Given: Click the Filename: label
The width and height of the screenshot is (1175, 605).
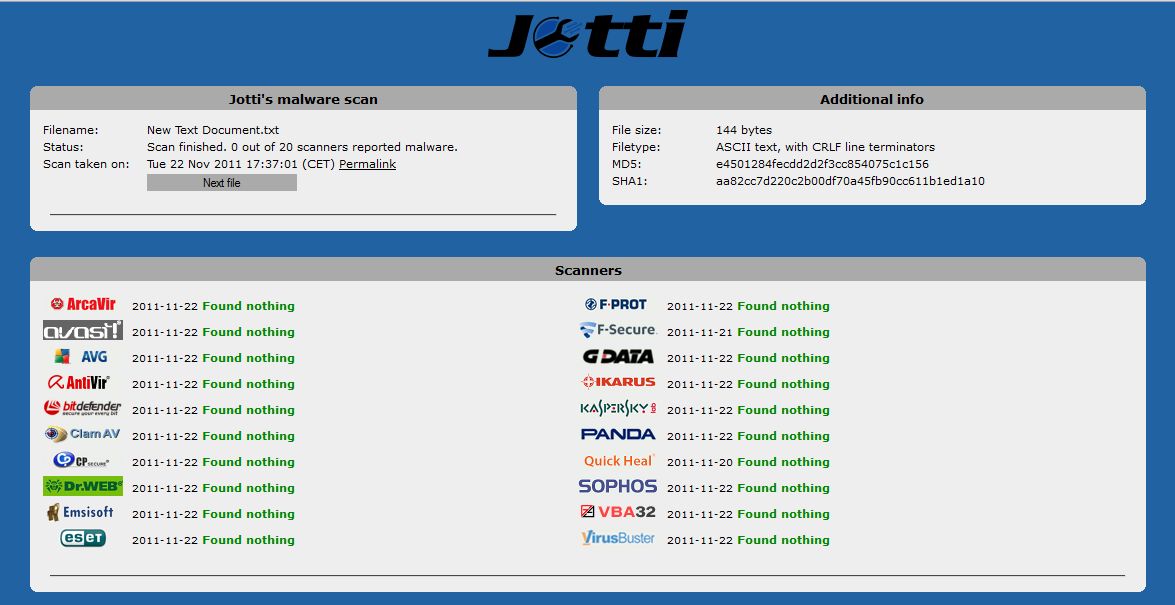Looking at the screenshot, I should (70, 130).
